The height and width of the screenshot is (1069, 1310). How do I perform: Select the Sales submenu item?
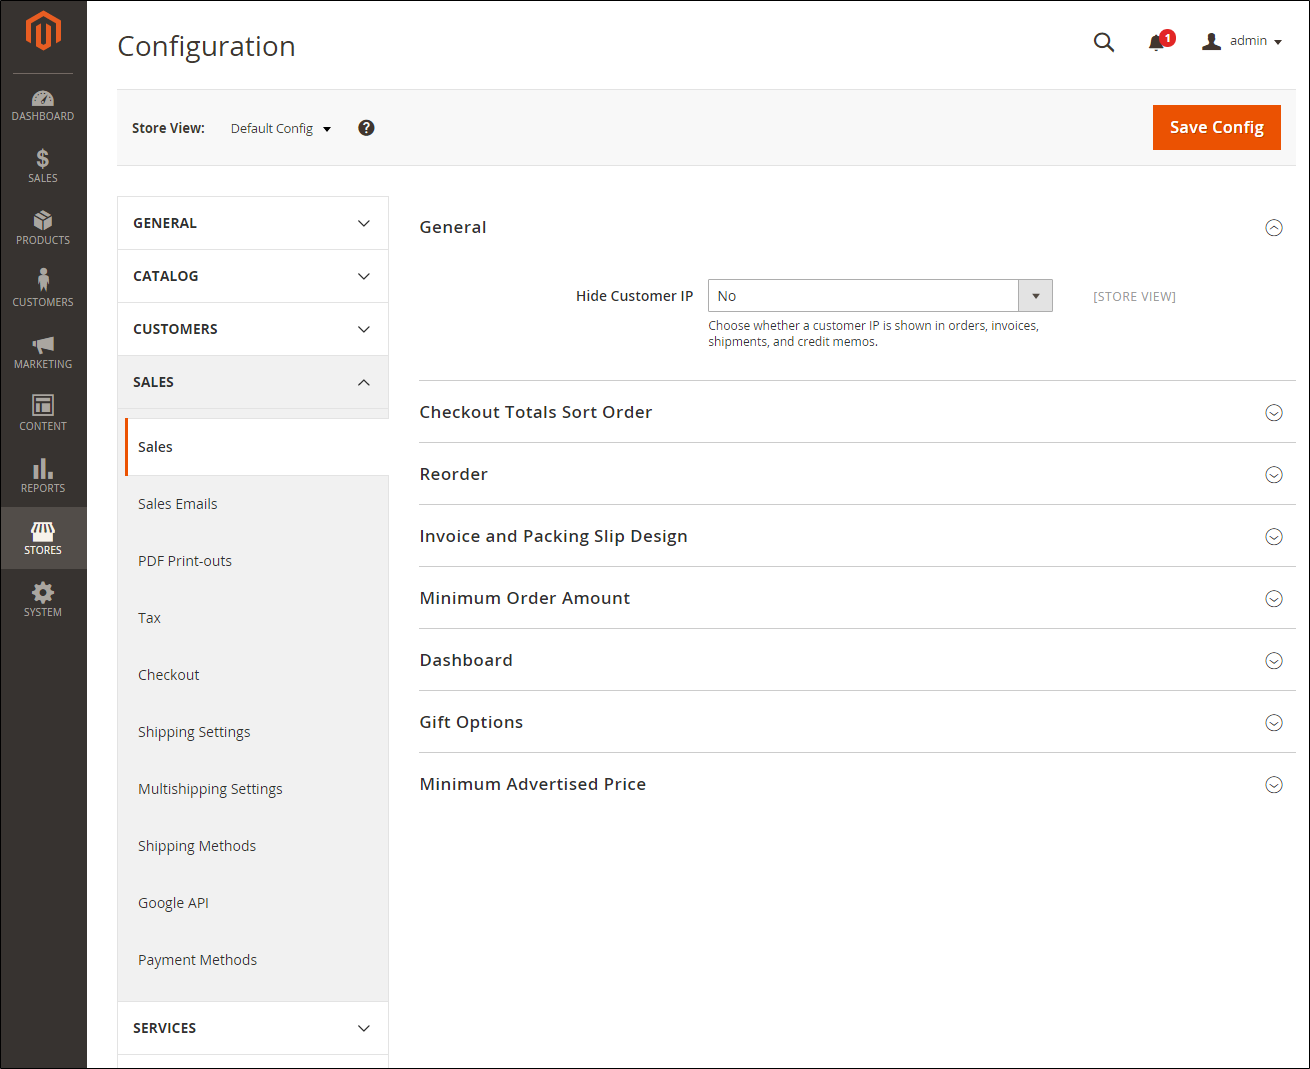256,447
